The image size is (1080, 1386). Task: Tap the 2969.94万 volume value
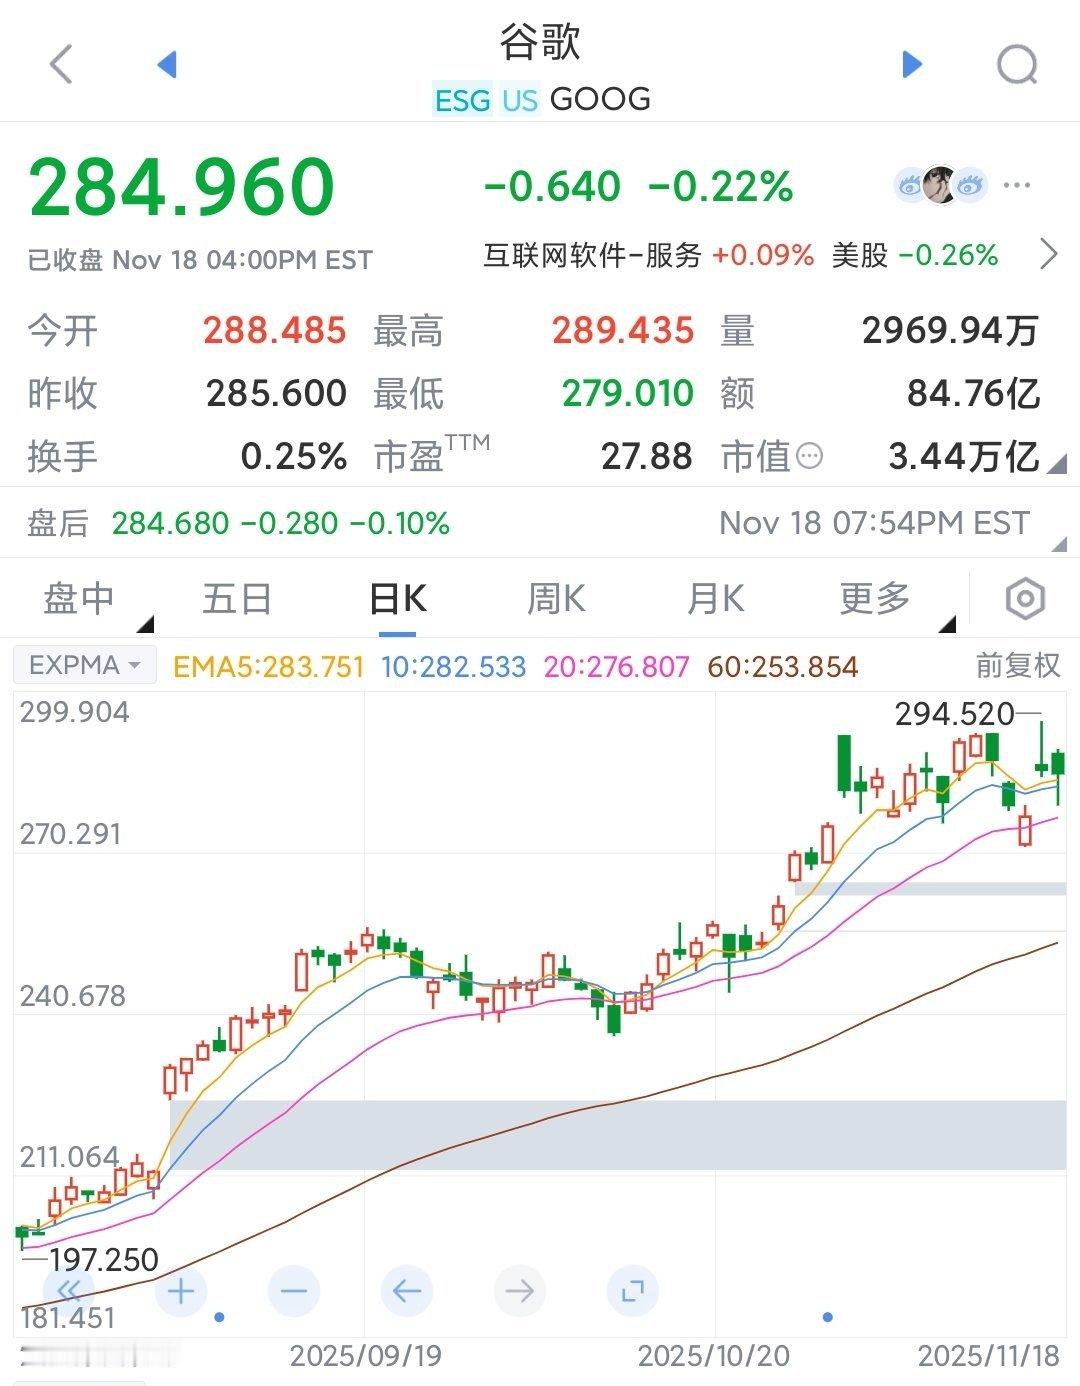[x=951, y=331]
